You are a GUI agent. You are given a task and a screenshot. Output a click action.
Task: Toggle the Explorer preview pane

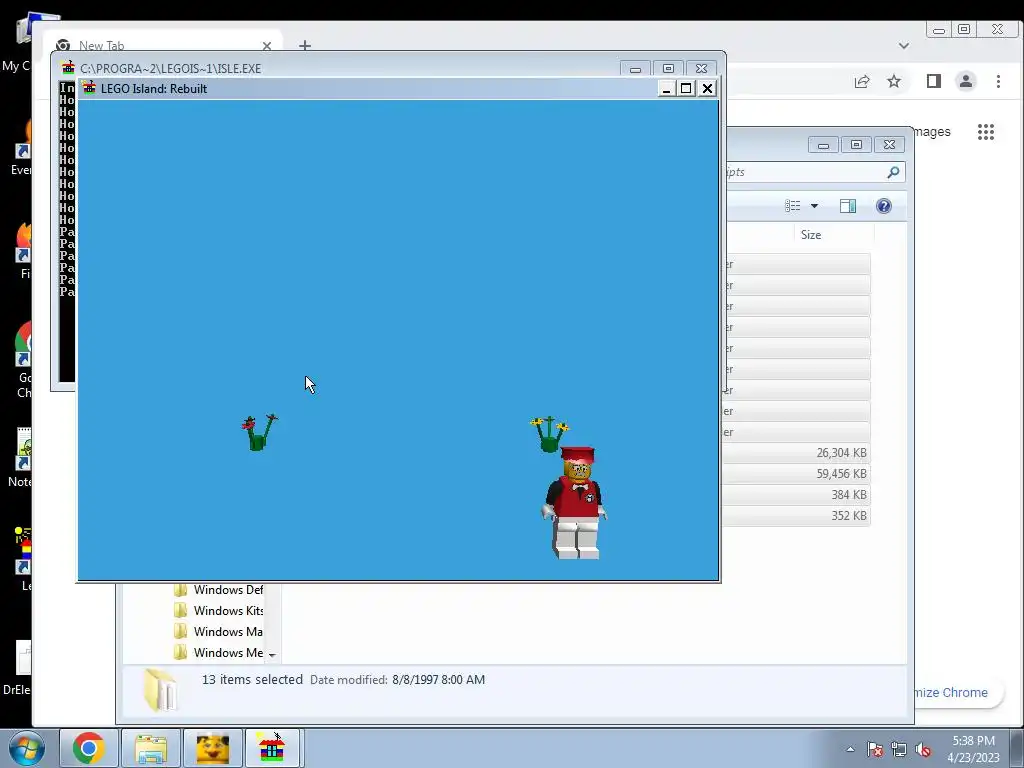click(848, 206)
